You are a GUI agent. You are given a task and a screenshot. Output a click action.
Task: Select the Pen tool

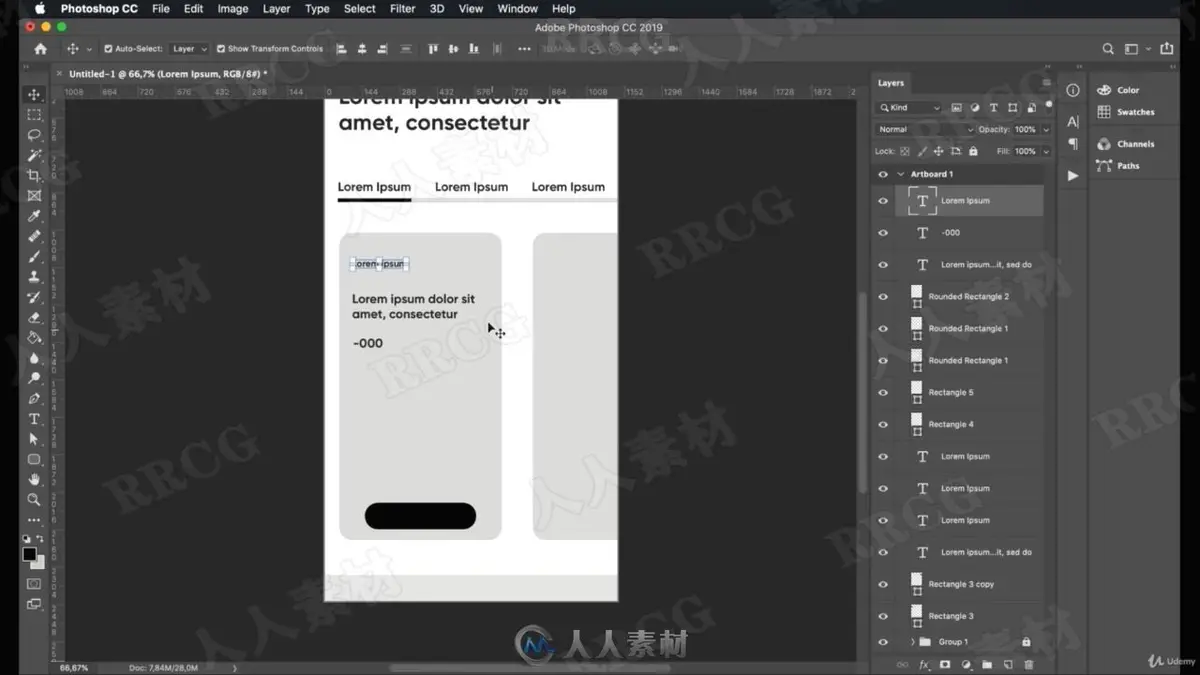34,399
